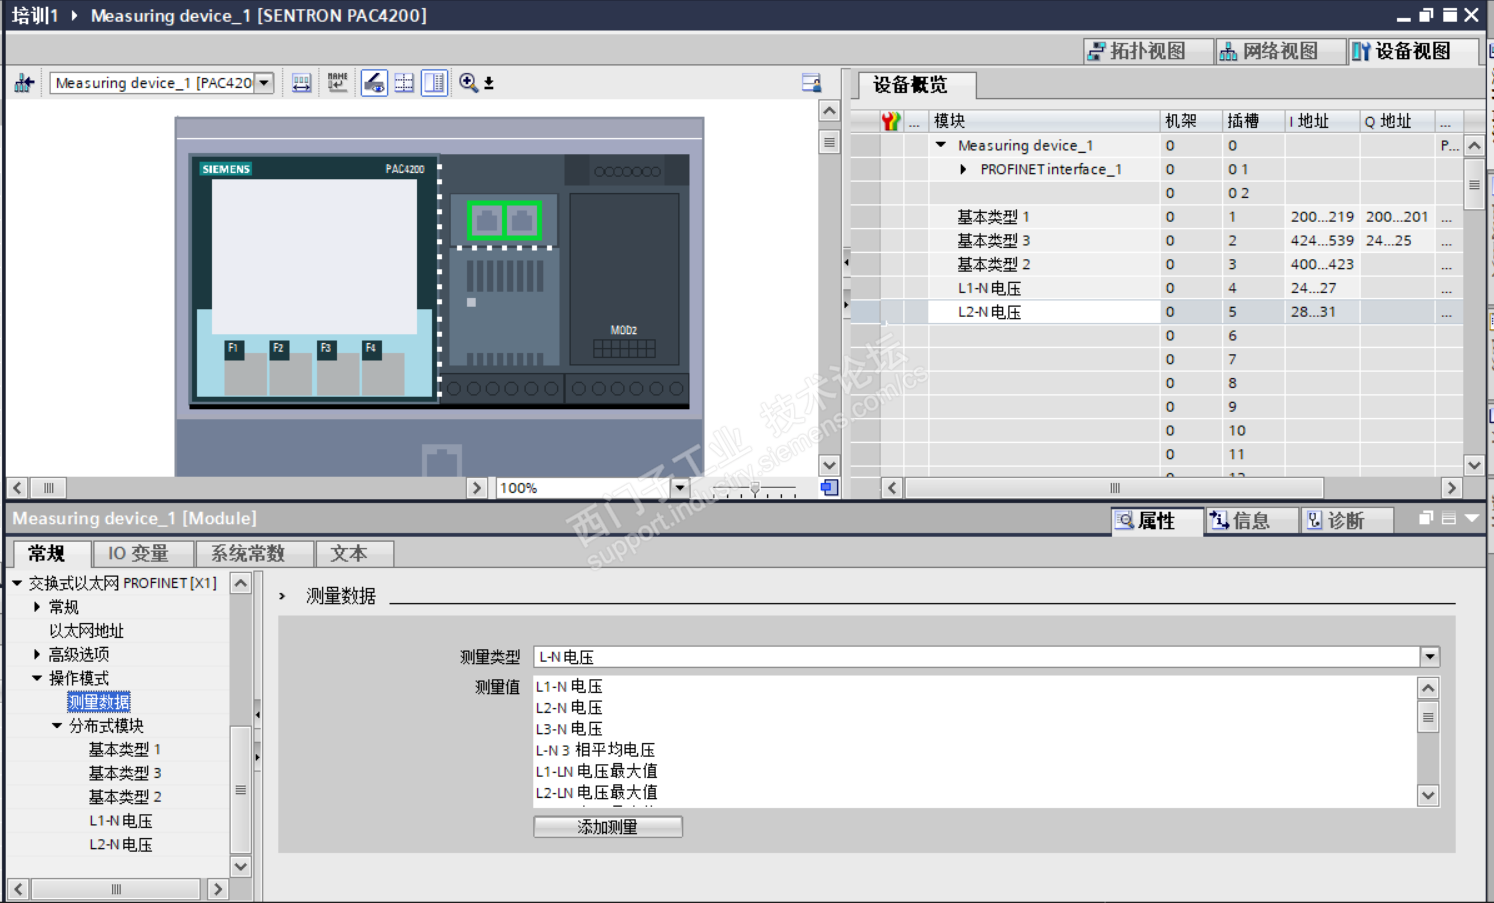Select L1-N电压 under 分布式模块 in tree

(x=121, y=821)
